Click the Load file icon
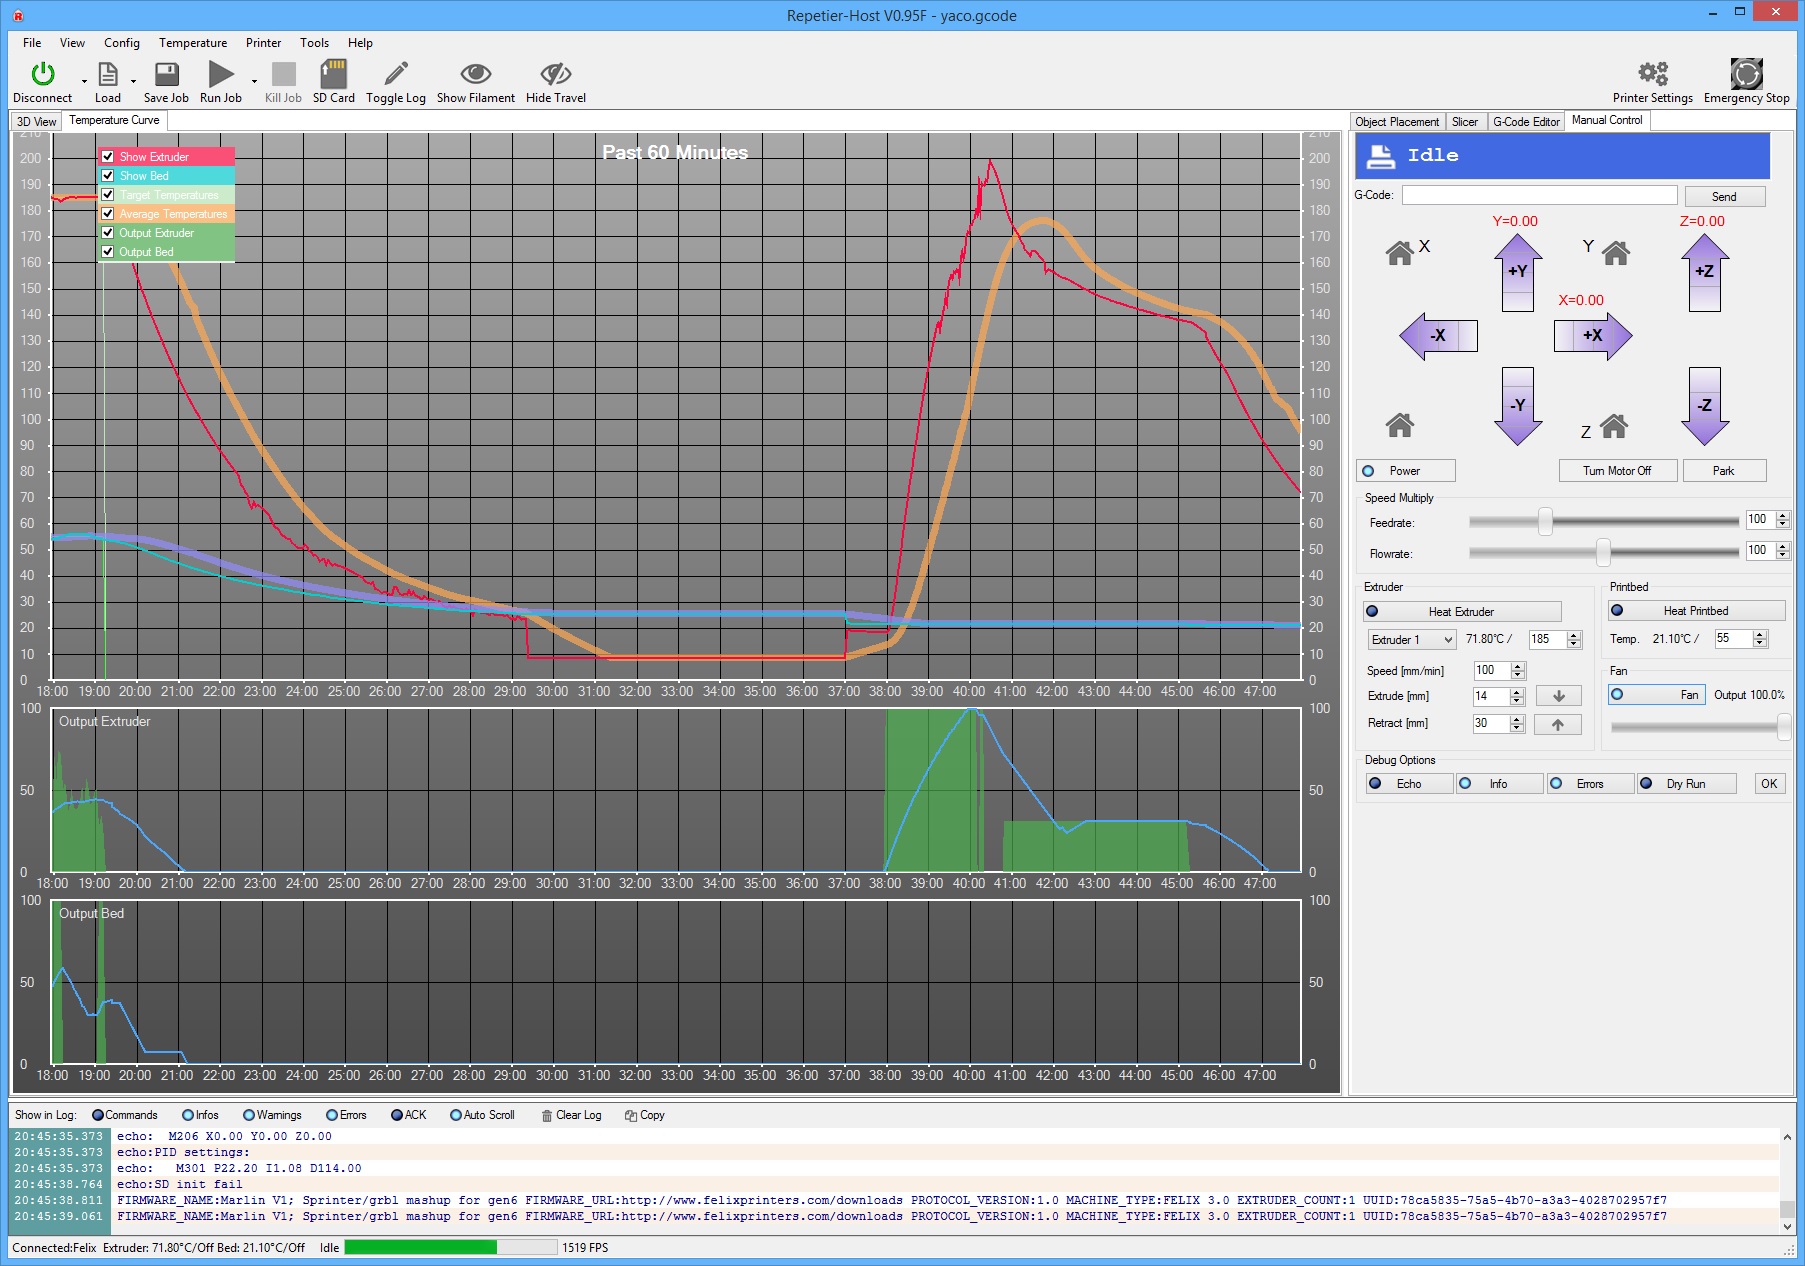This screenshot has width=1805, height=1266. coord(107,74)
